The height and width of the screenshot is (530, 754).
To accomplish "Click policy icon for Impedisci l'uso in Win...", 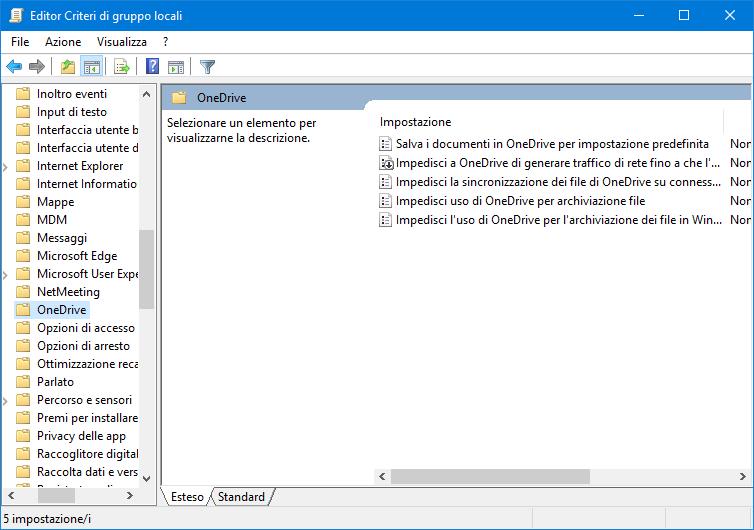I will click(385, 220).
